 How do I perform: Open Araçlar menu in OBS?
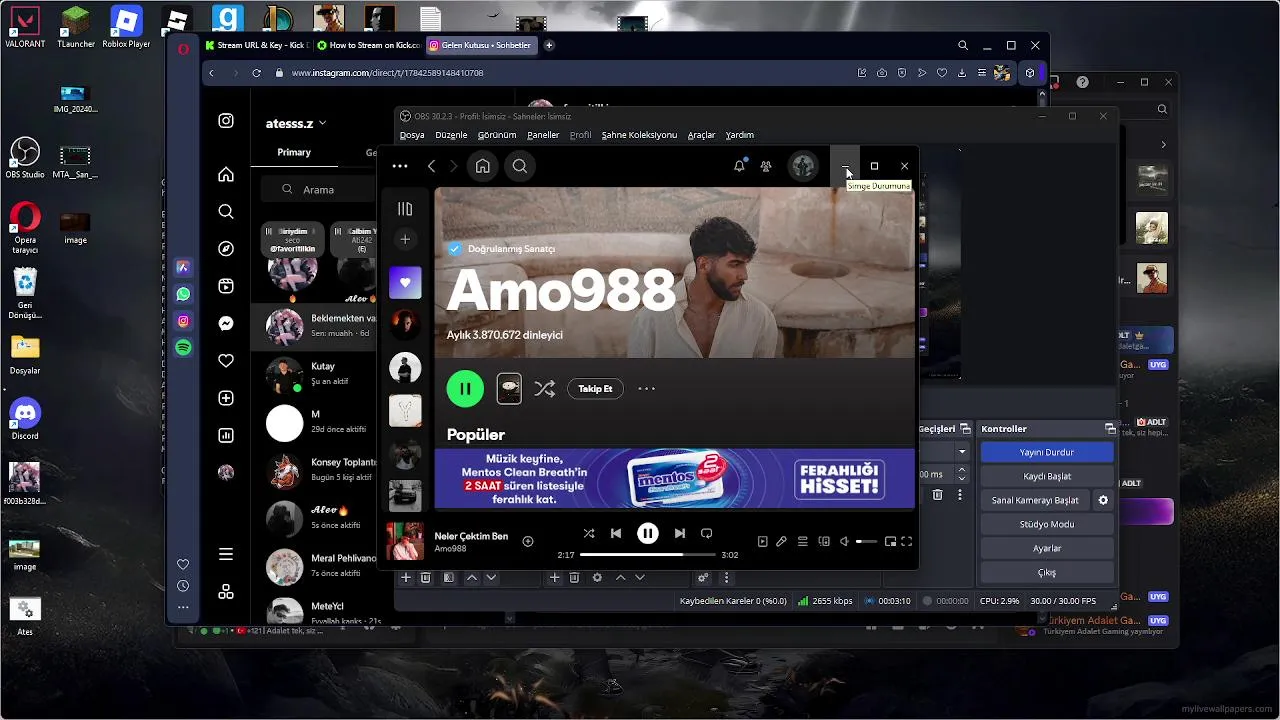click(701, 135)
